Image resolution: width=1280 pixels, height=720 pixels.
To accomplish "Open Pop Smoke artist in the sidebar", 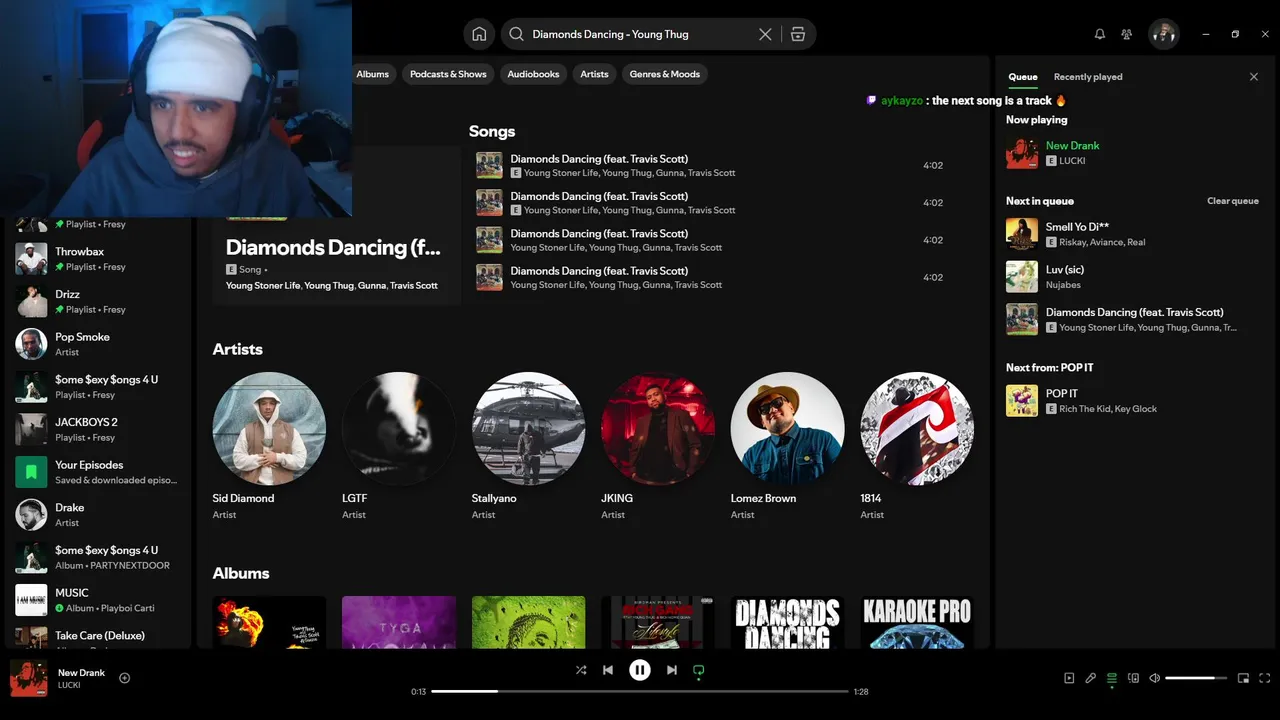I will pos(98,344).
